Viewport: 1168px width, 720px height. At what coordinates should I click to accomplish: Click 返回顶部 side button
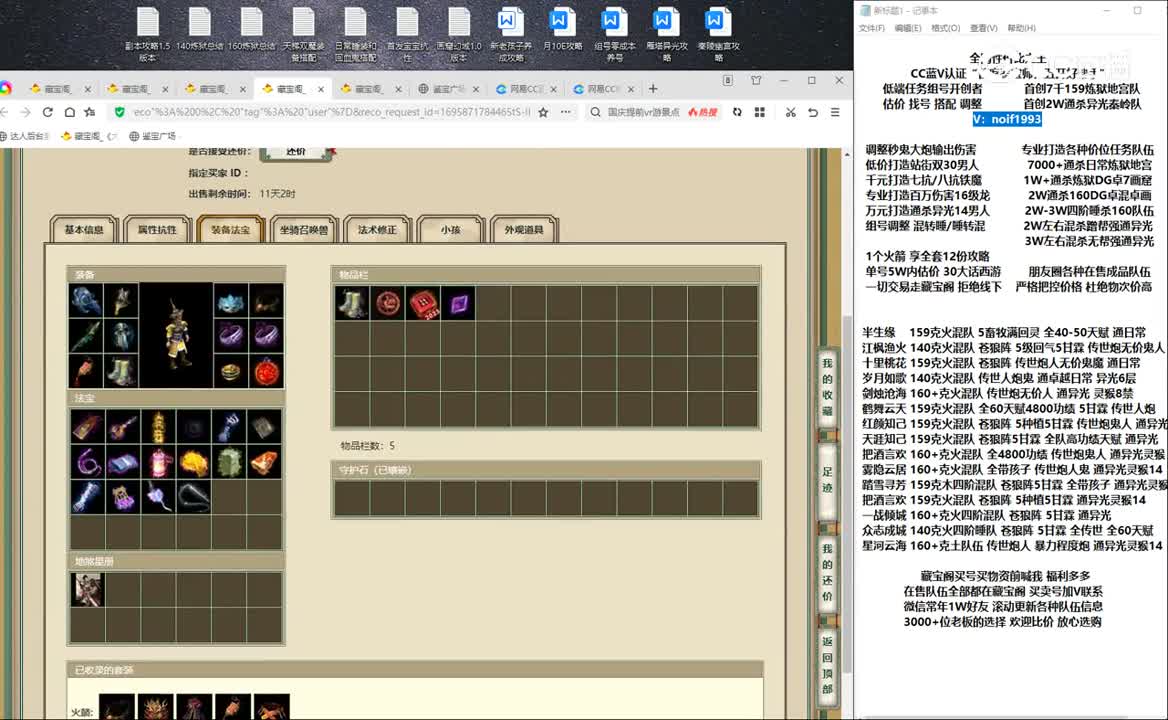(x=828, y=666)
